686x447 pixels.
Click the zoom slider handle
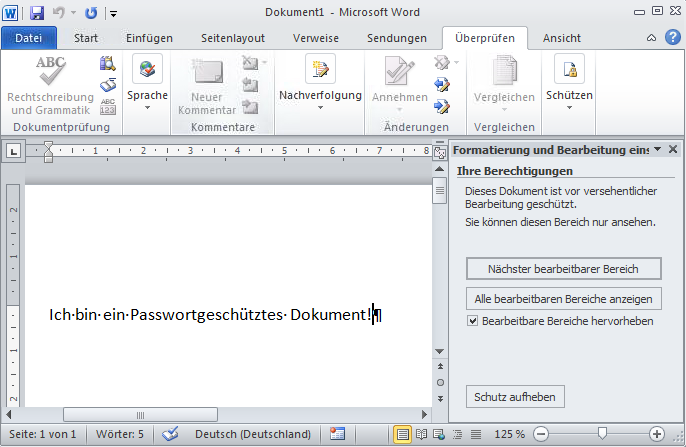(x=601, y=435)
